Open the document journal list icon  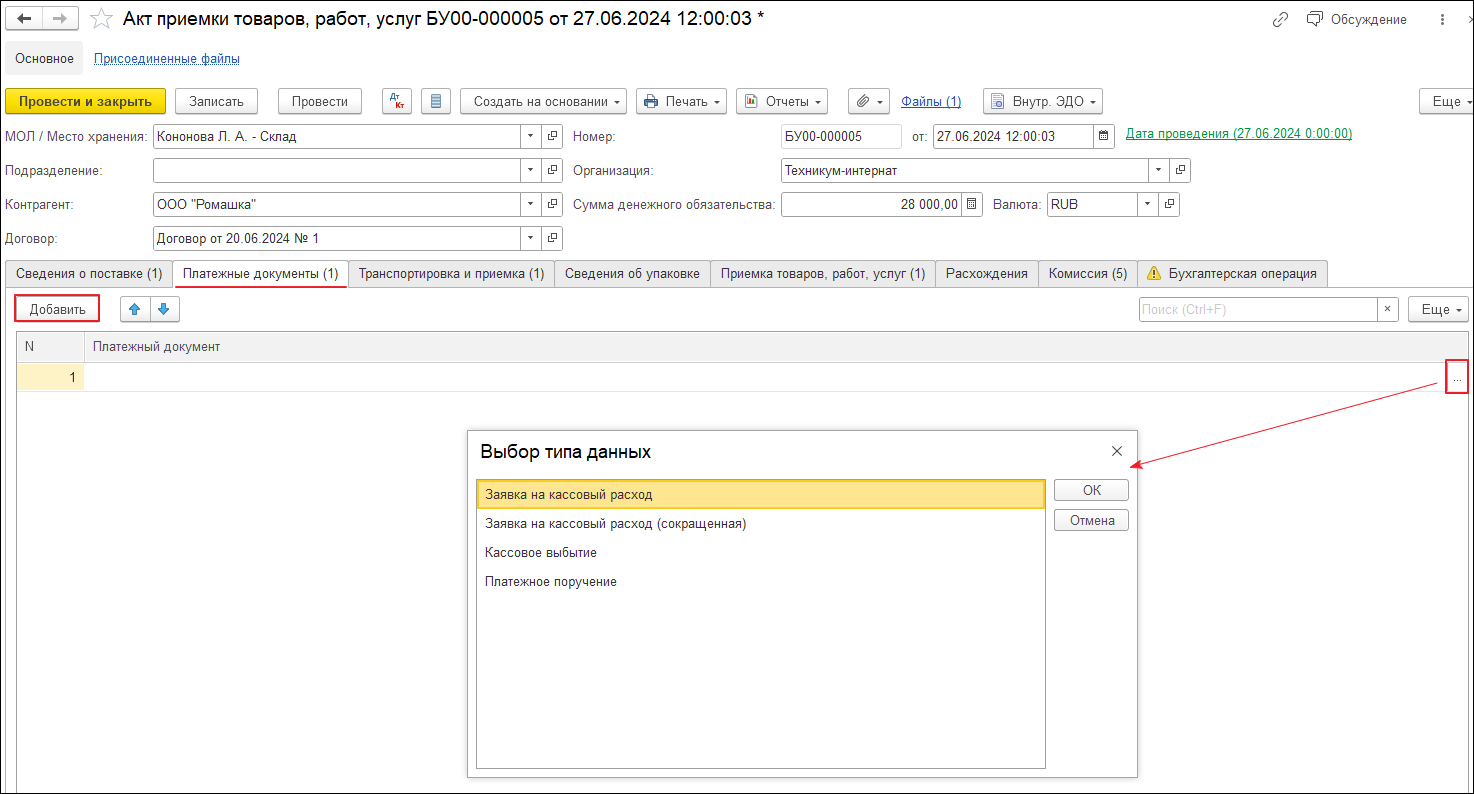tap(435, 101)
